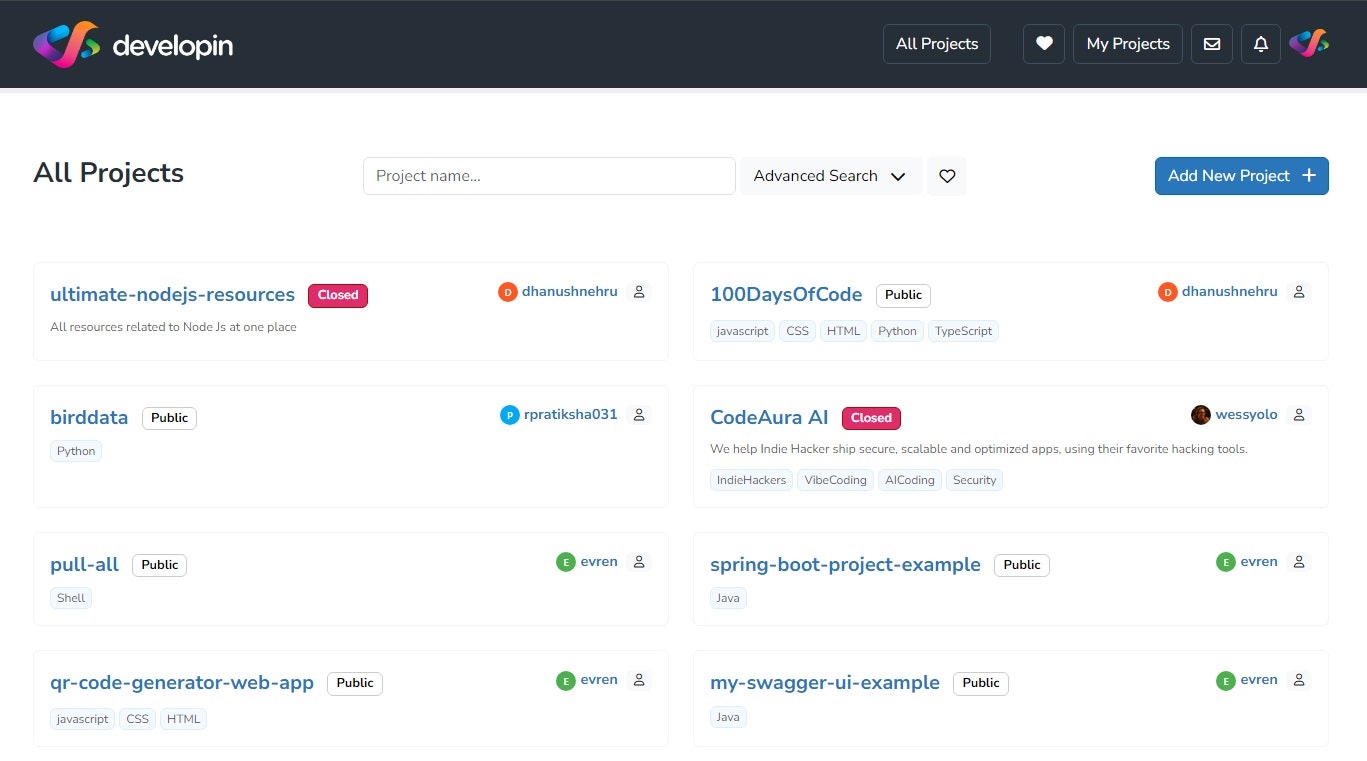Open messages using the envelope icon

pyautogui.click(x=1211, y=44)
